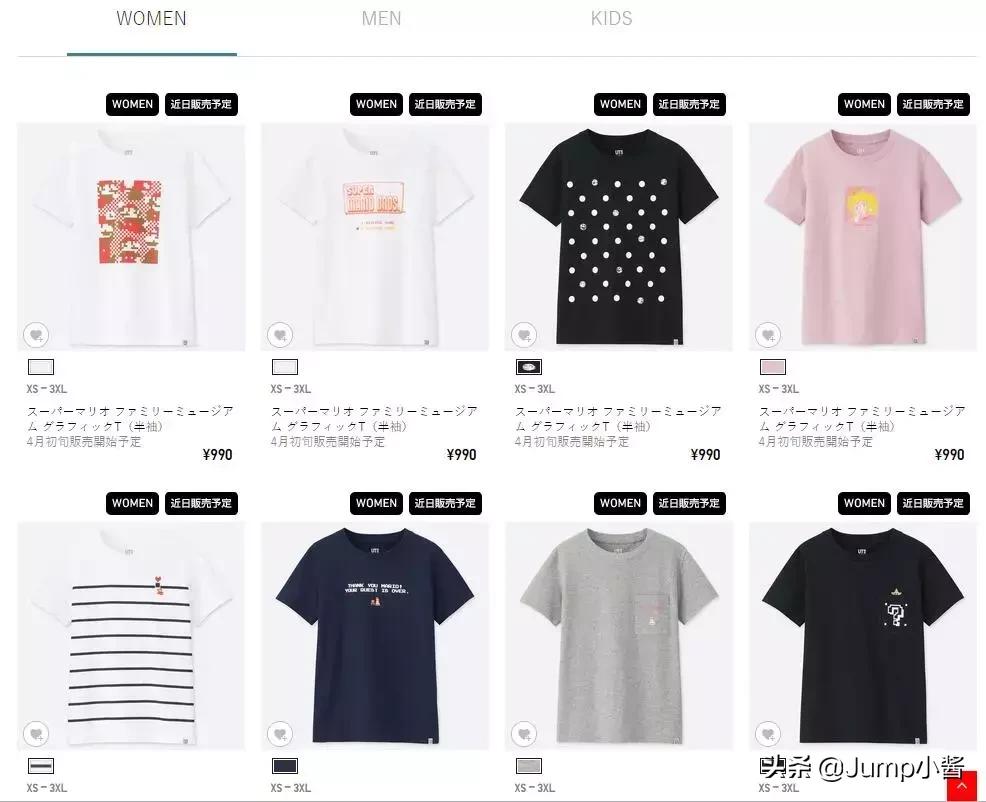Switch to the MEN tab

point(381,18)
